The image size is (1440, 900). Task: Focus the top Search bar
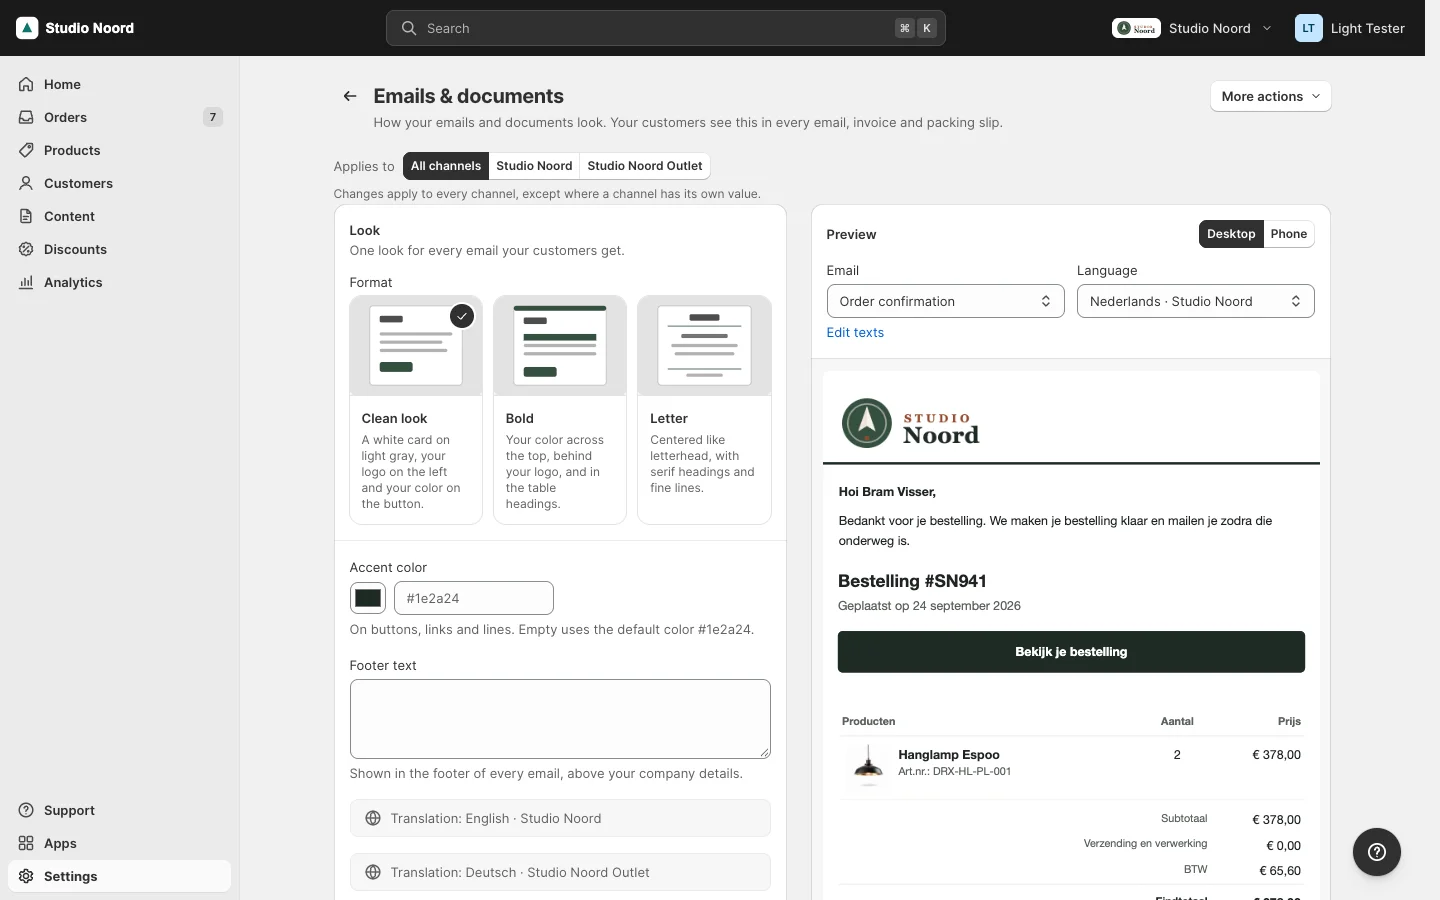pos(666,28)
